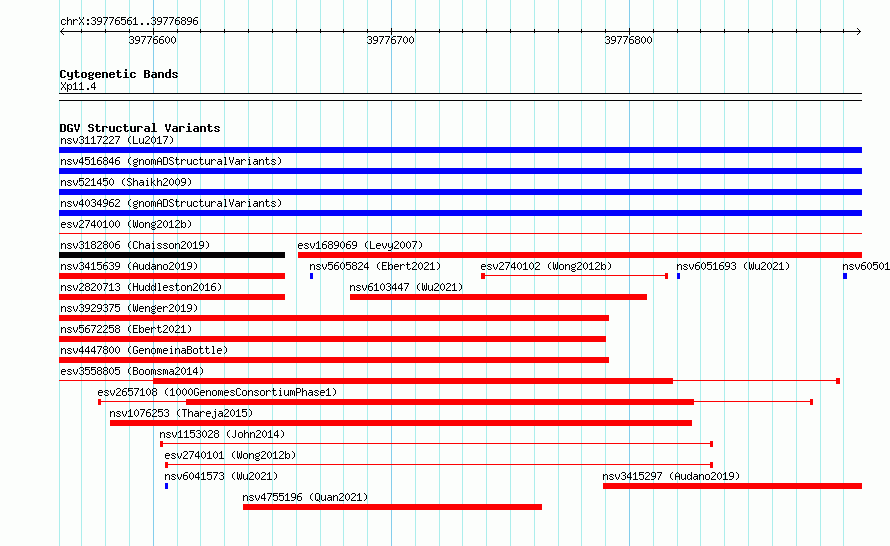
Task: Select blue marker beneath nsv6051693 (Wu2021)
Action: [x=678, y=276]
